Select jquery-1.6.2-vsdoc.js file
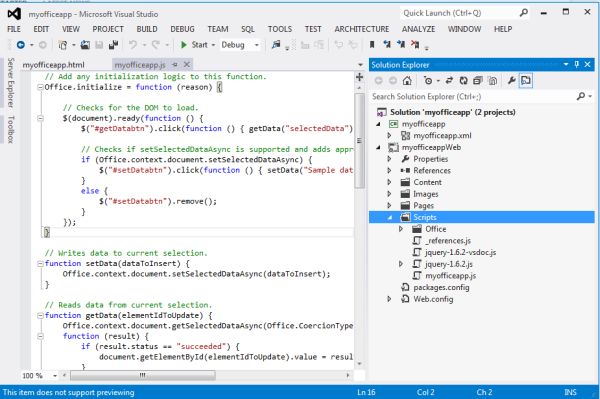 point(460,252)
